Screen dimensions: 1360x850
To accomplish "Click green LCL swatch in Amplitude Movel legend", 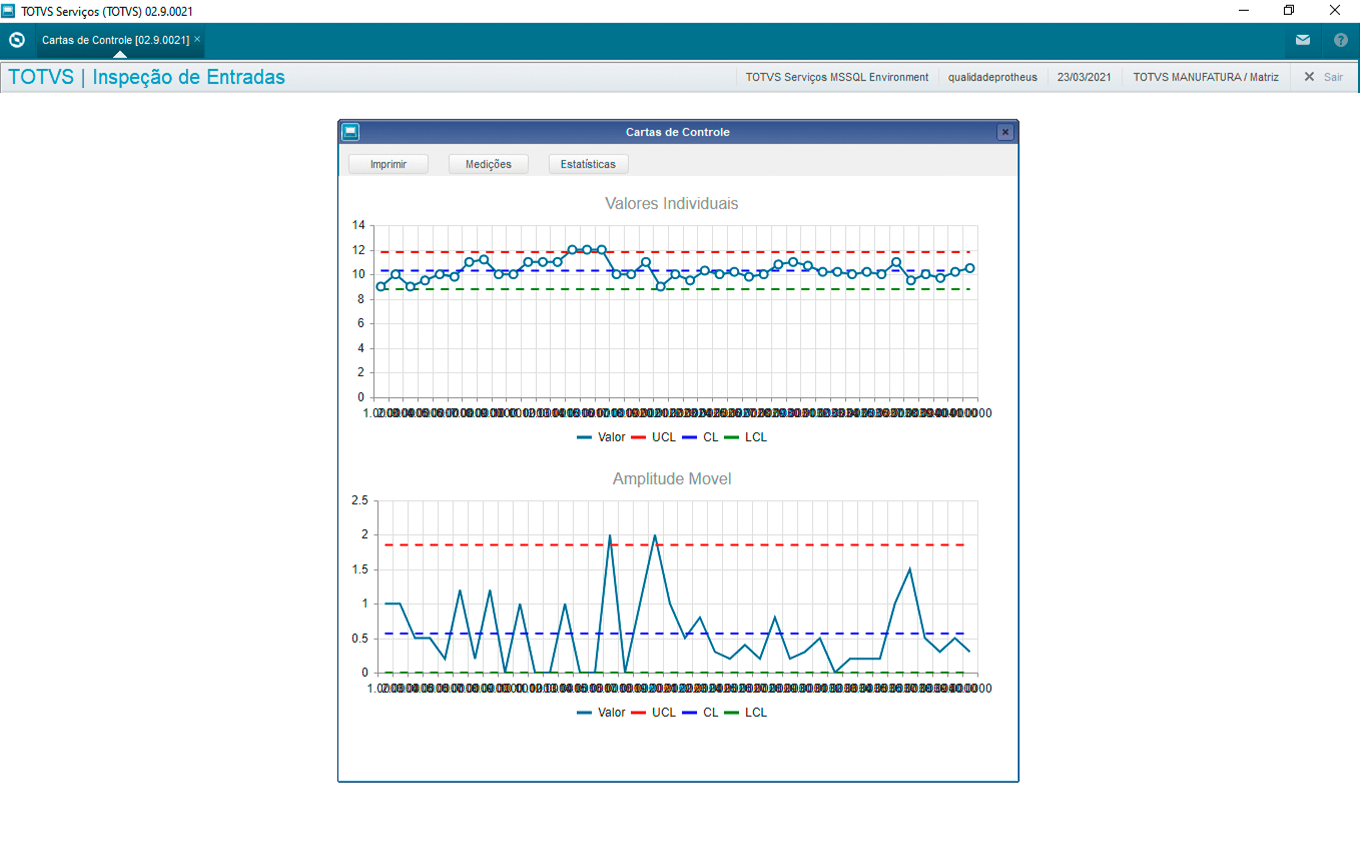I will point(732,713).
